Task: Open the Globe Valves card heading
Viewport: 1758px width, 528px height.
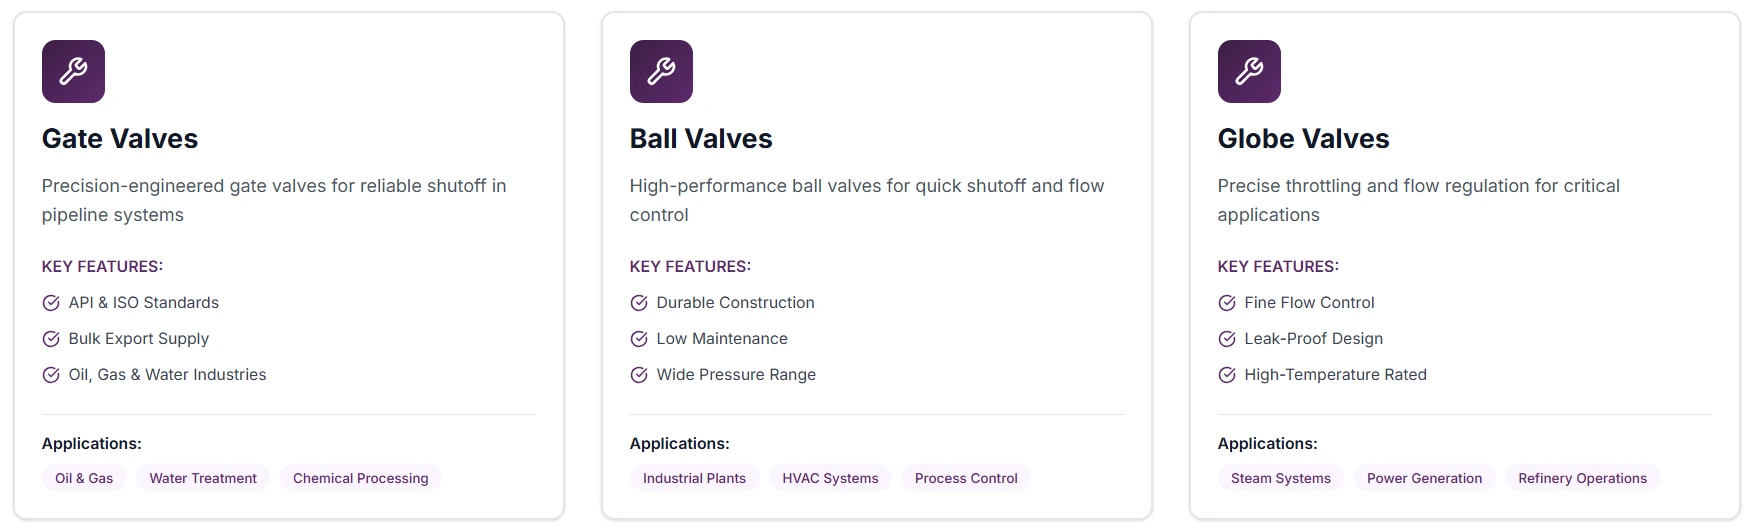Action: (x=1303, y=139)
